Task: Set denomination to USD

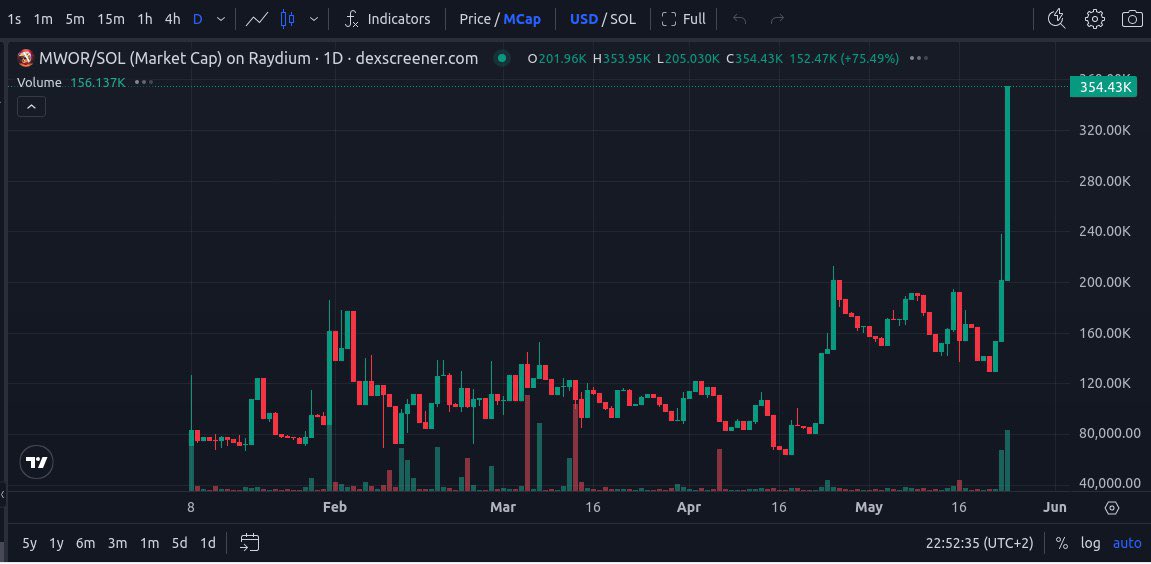Action: pos(584,19)
